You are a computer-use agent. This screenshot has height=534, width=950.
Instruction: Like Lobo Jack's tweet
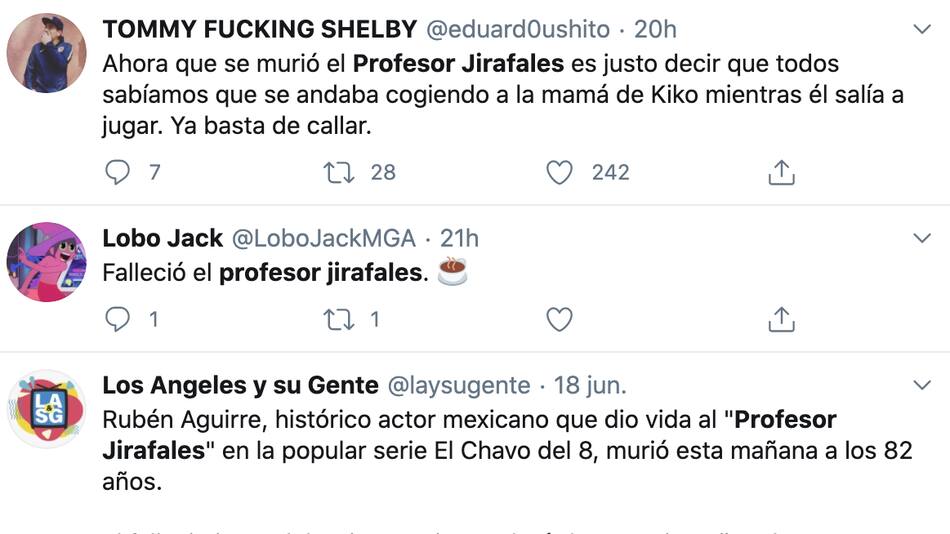pos(559,320)
